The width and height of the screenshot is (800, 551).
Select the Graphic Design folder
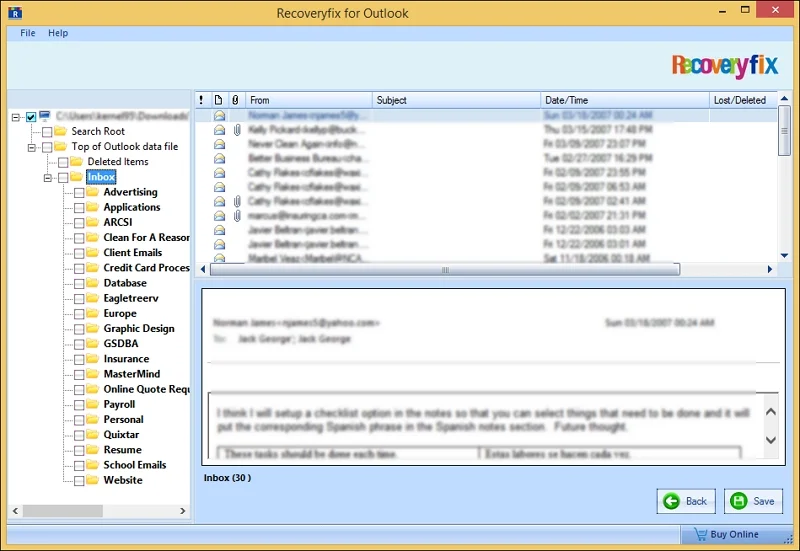pyautogui.click(x=139, y=329)
